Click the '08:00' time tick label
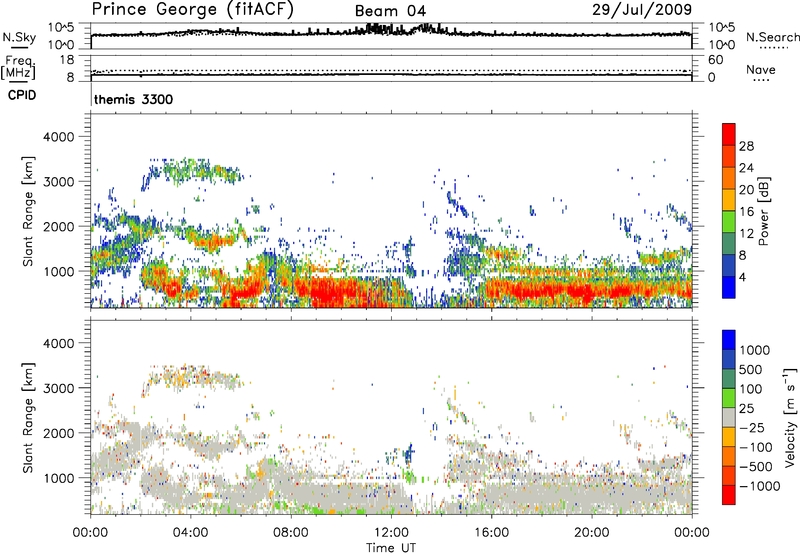The image size is (800, 554). 290,533
